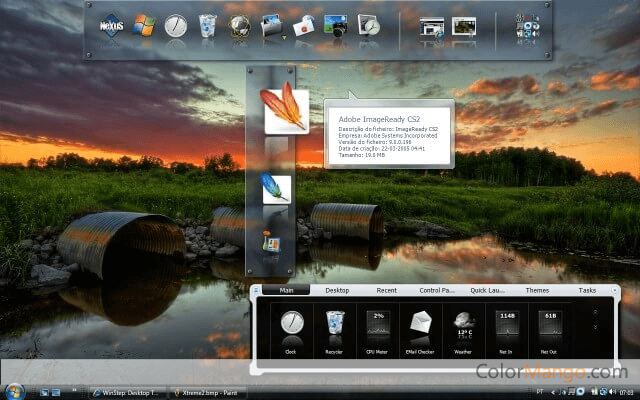Viewport: 640px width, 400px height.
Task: Click the clock icon in the top dock
Action: click(176, 26)
